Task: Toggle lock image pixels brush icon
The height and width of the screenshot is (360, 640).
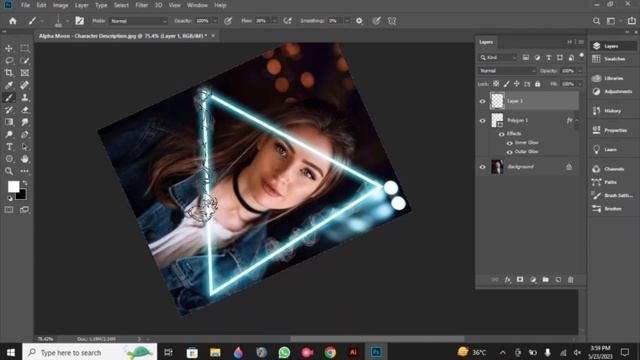Action: pos(506,84)
